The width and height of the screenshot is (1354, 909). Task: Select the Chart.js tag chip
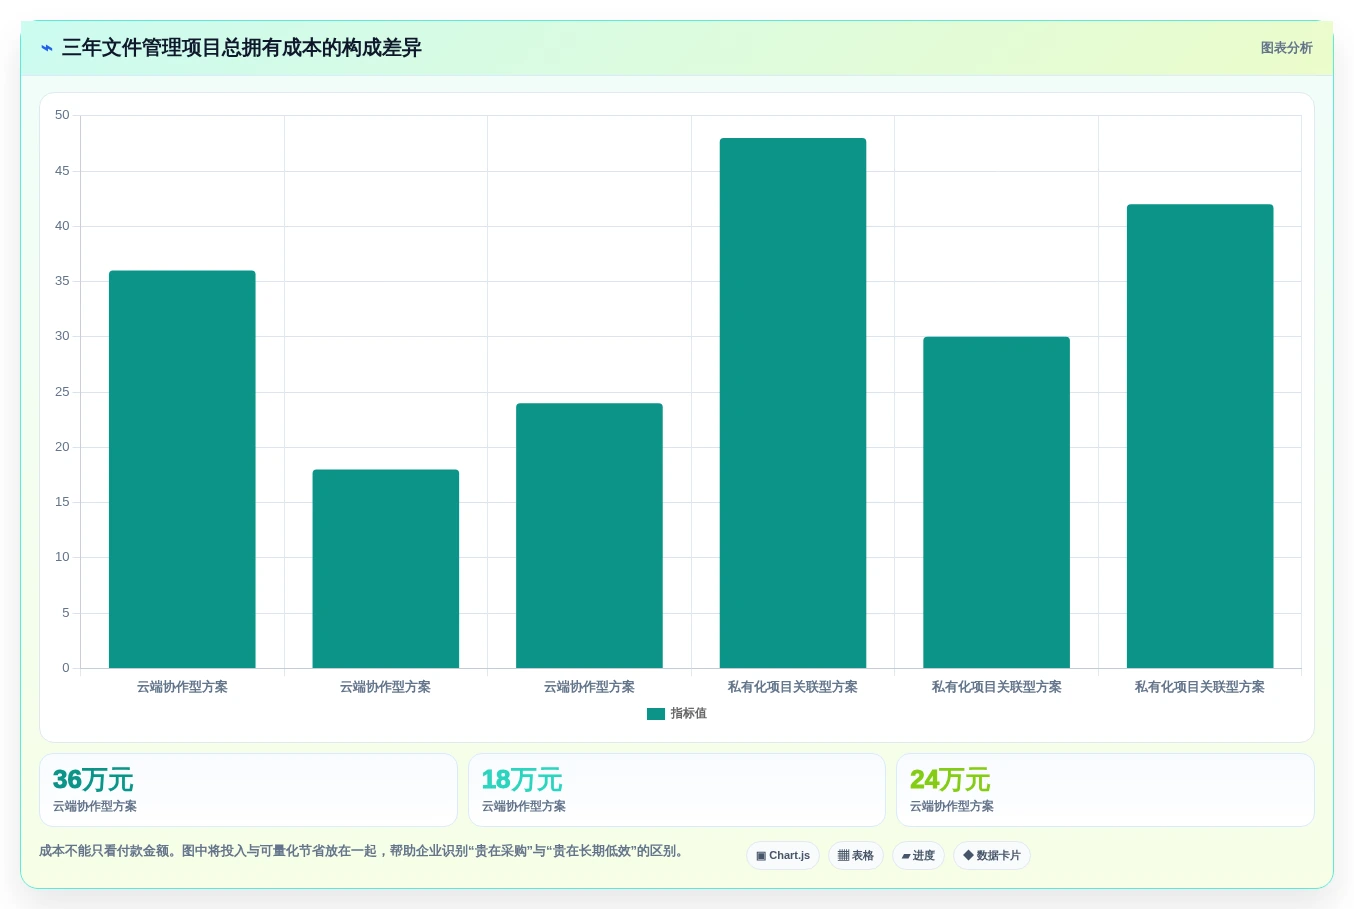pyautogui.click(x=783, y=856)
